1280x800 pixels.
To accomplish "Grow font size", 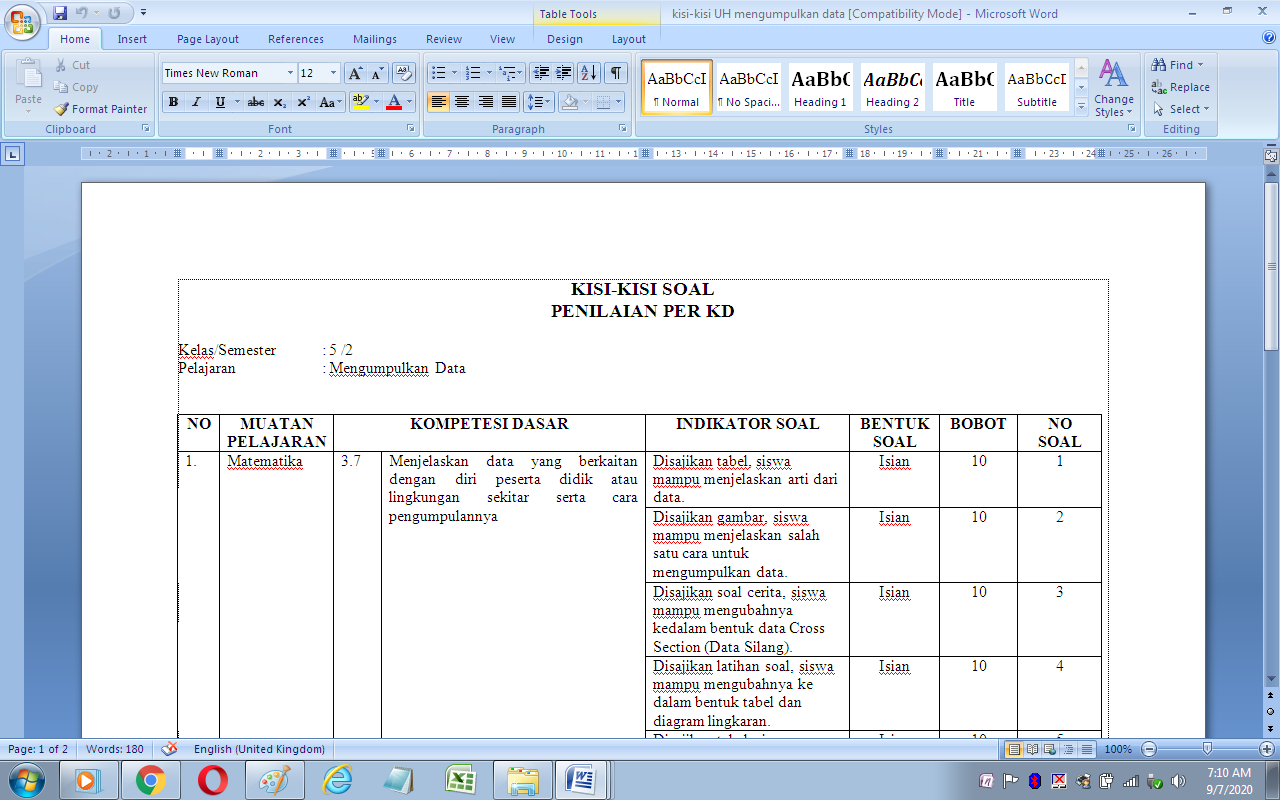I will (355, 73).
